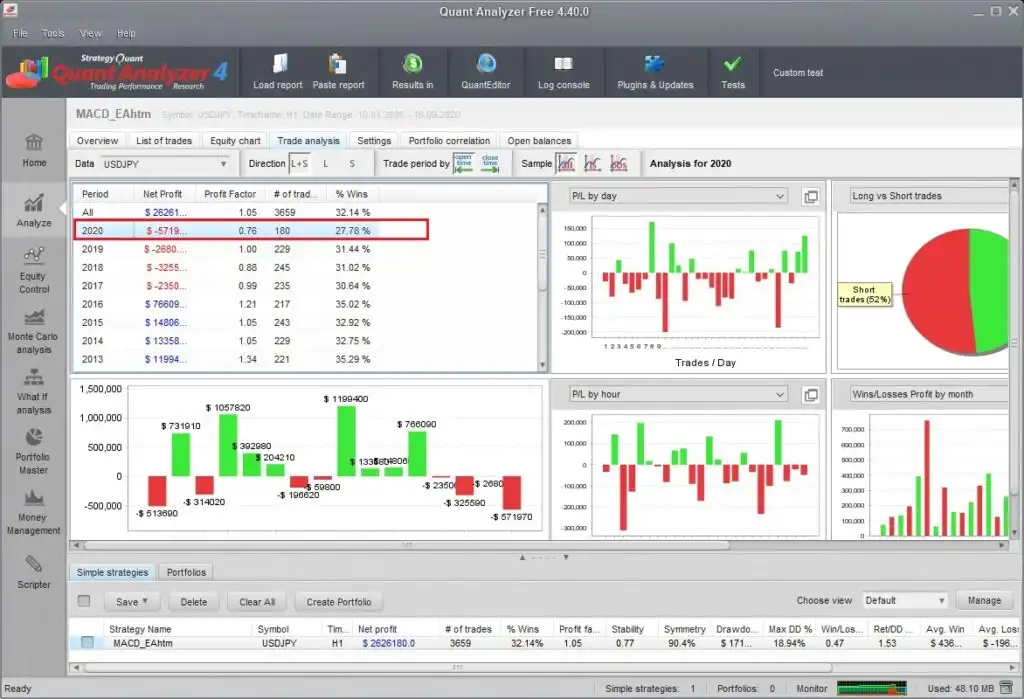1024x699 pixels.
Task: Select the L+S direction toggle
Action: coord(299,164)
